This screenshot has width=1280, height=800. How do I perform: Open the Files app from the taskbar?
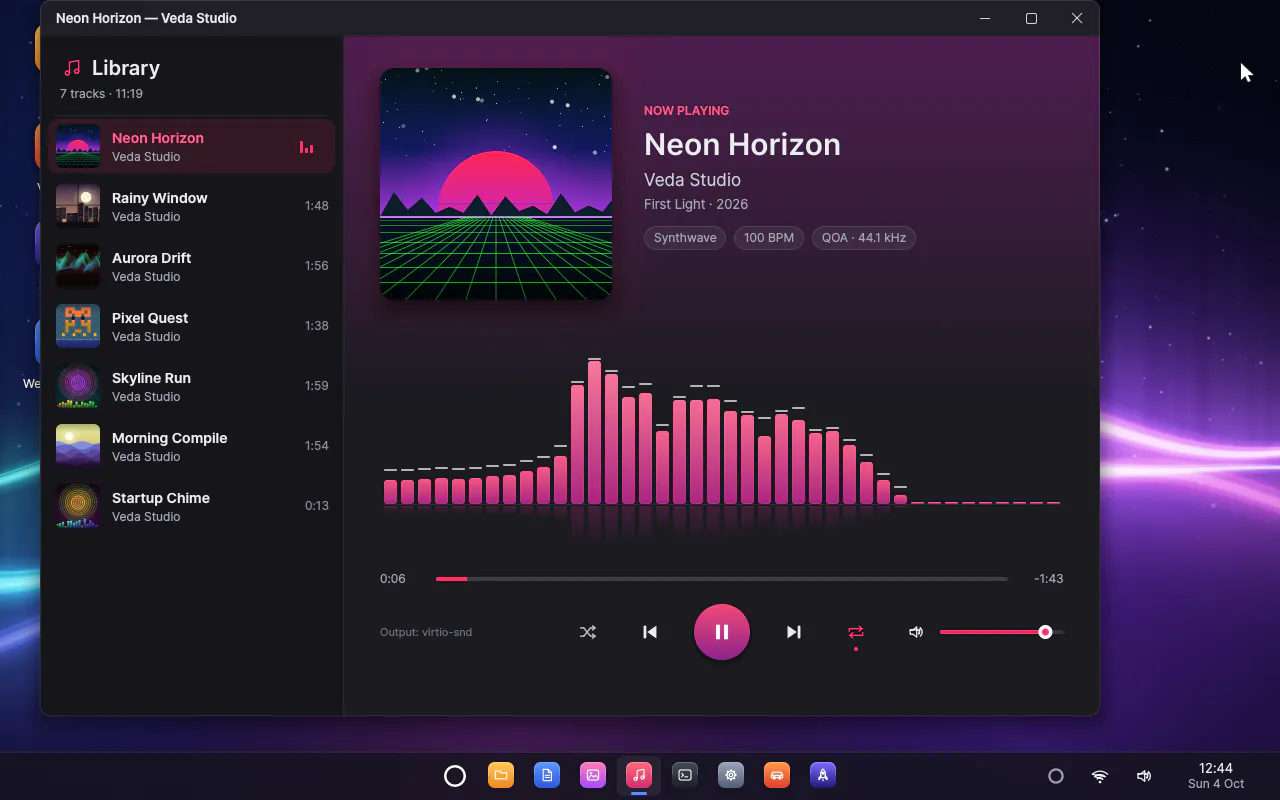click(501, 775)
